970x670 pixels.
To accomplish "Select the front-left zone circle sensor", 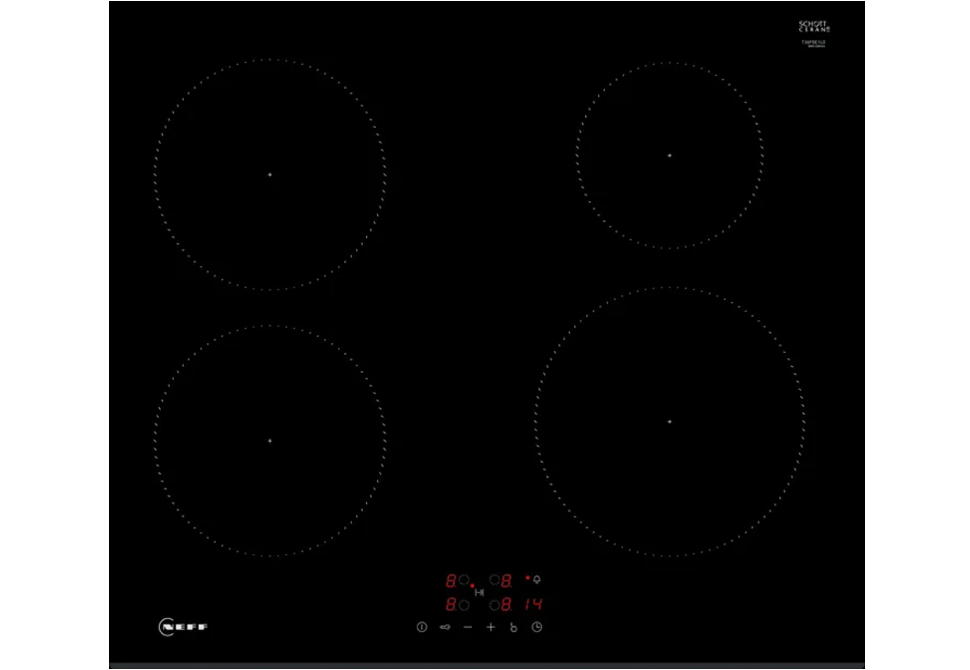I will click(x=464, y=604).
